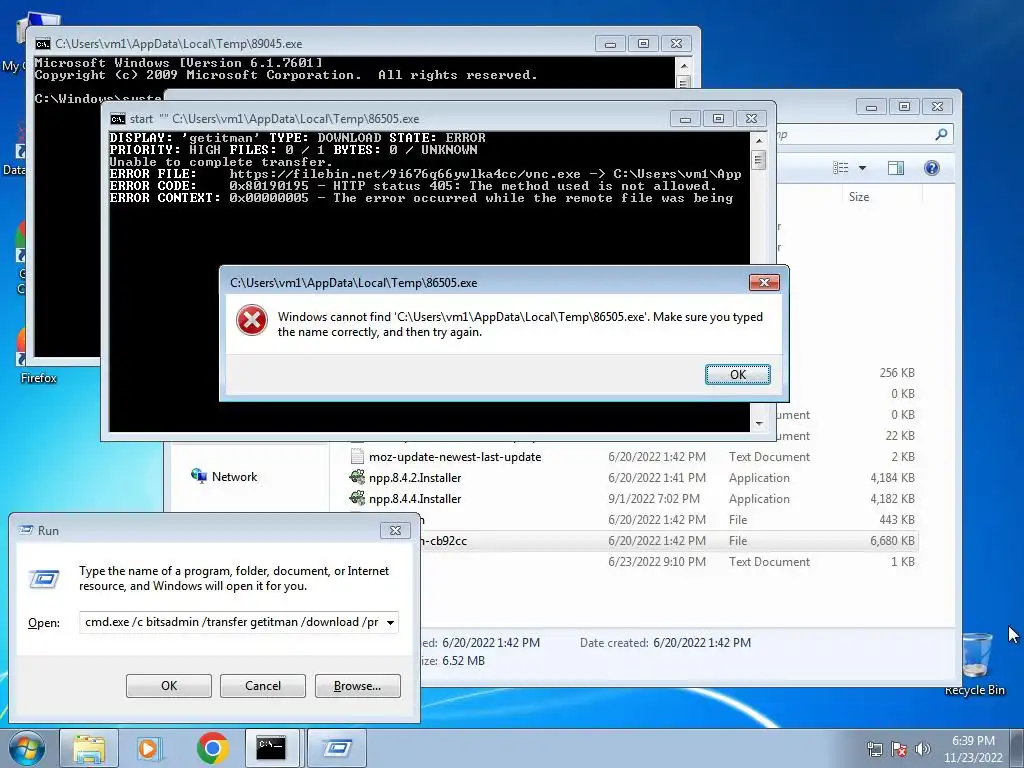Click scrollbar thumb in 86505.exe console
Screen dimensions: 1024x768
[x=758, y=159]
